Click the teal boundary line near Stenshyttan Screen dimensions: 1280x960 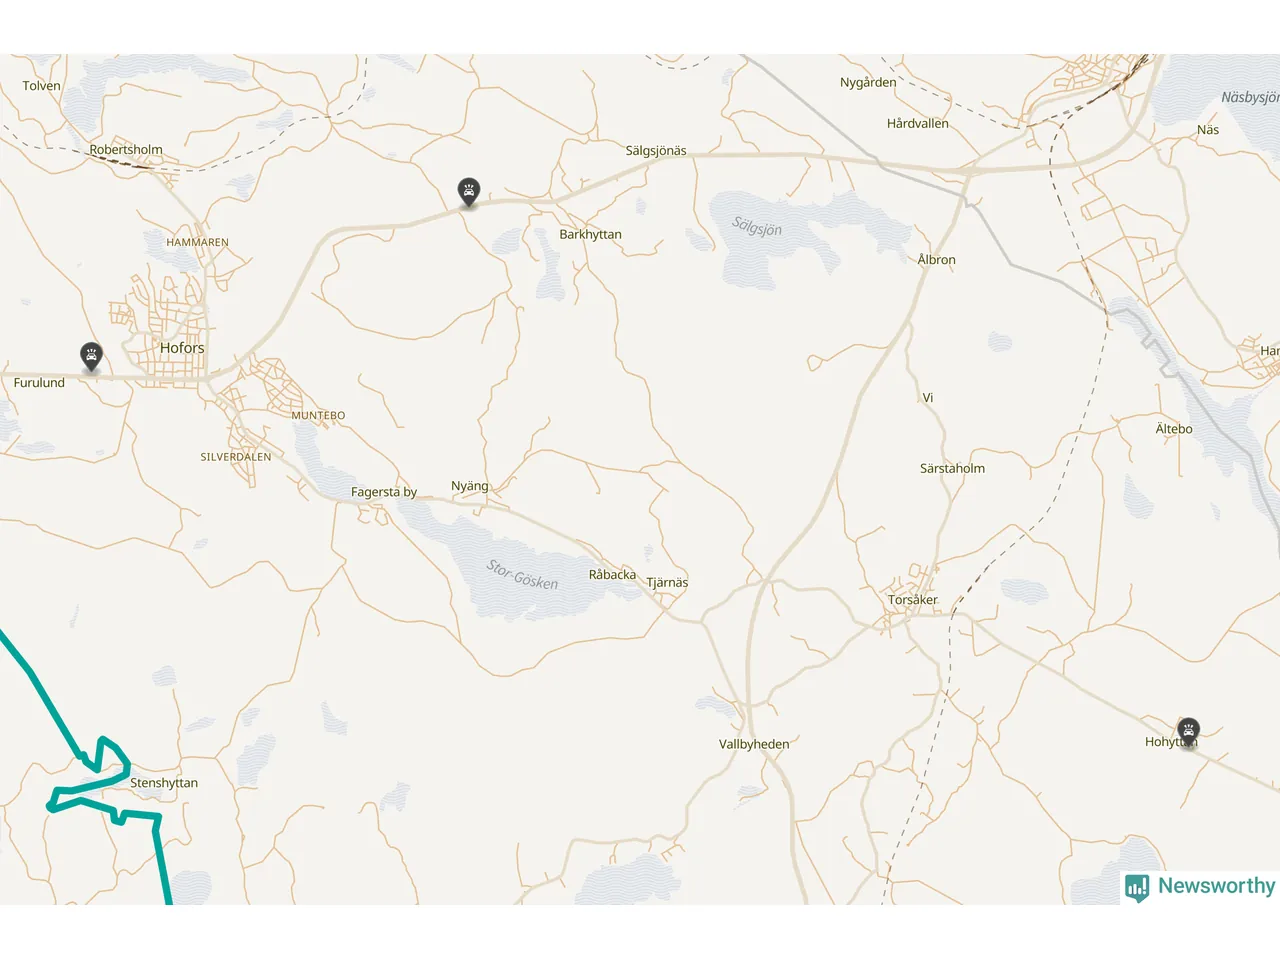click(x=40, y=688)
